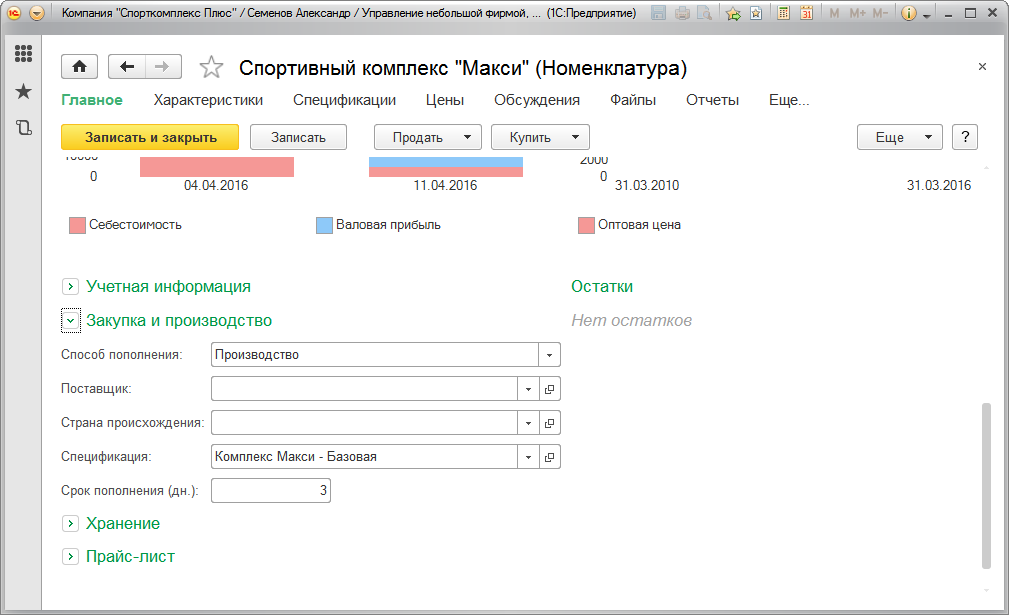Click the save diskette icon in title bar

click(658, 13)
